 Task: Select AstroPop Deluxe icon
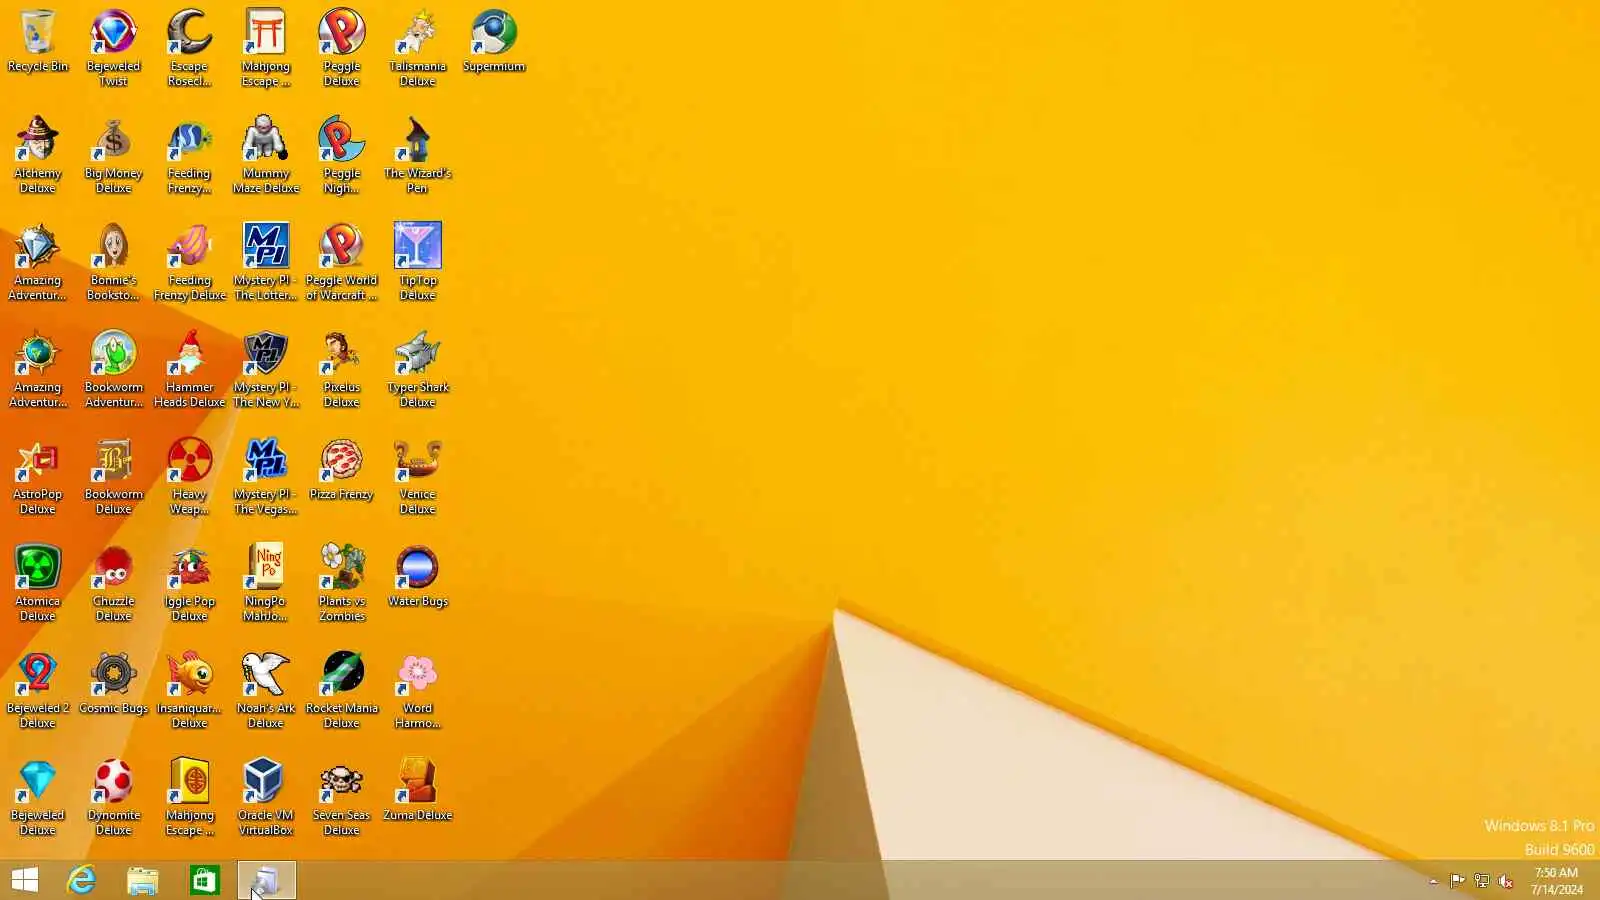38,476
